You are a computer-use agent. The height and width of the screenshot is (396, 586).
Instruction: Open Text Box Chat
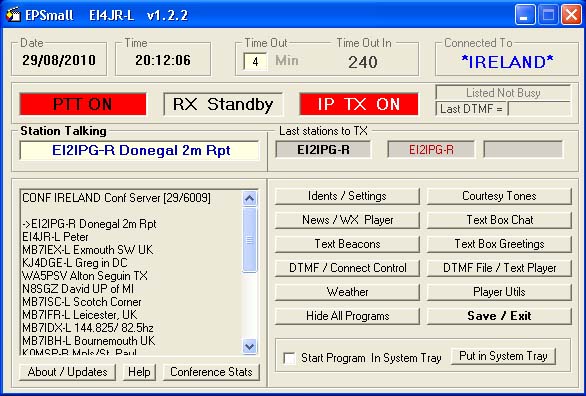point(499,220)
